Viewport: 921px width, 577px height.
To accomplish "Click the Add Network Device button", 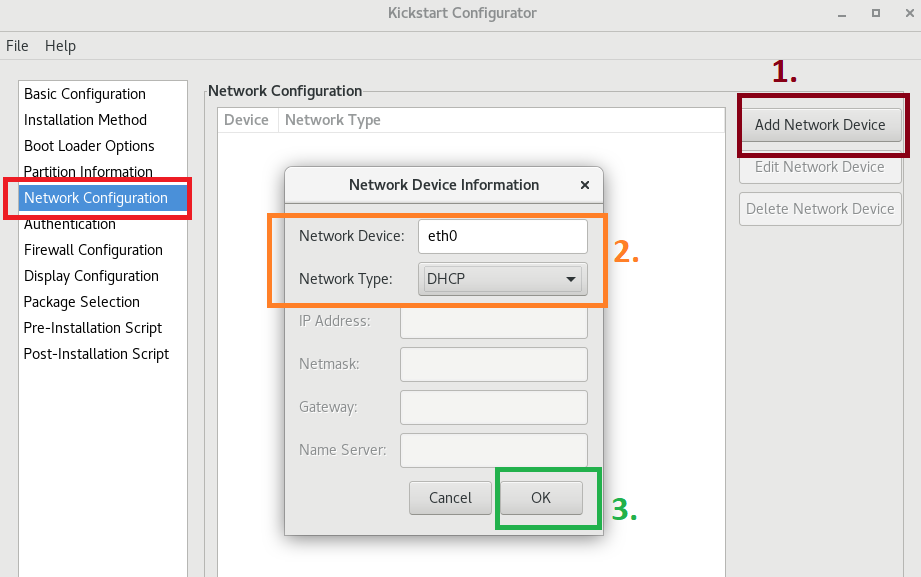I will coord(821,124).
